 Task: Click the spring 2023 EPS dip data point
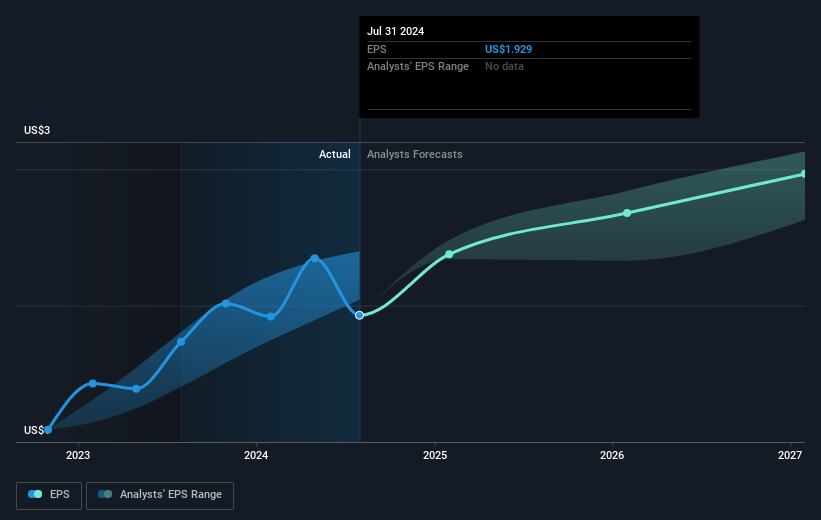tap(136, 389)
